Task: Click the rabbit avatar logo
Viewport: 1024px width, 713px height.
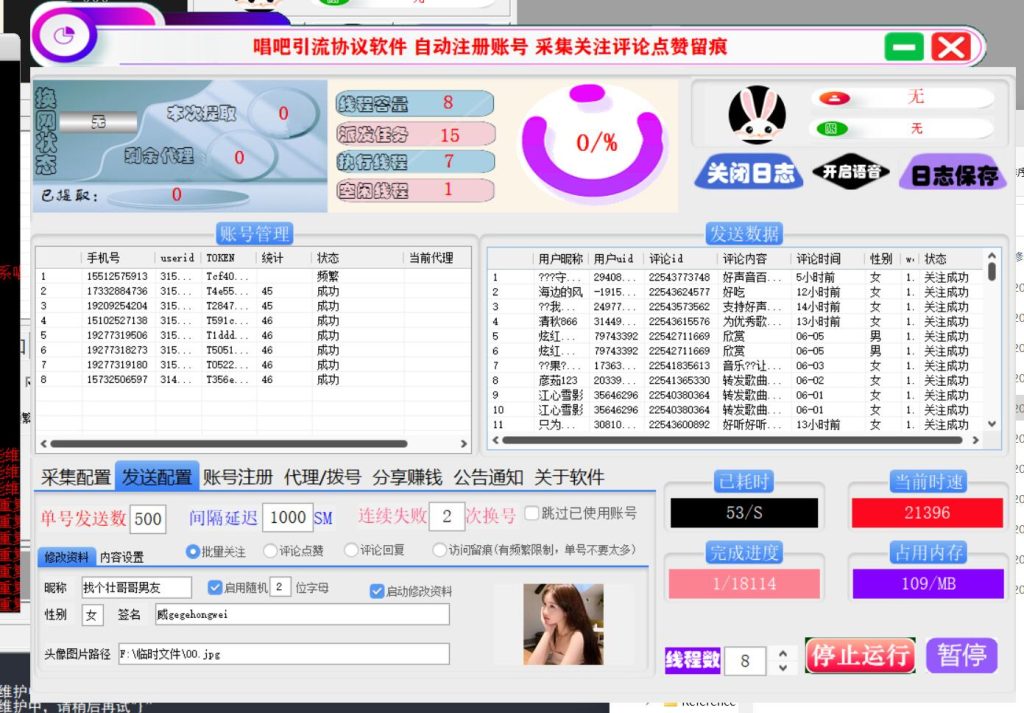Action: pos(756,115)
